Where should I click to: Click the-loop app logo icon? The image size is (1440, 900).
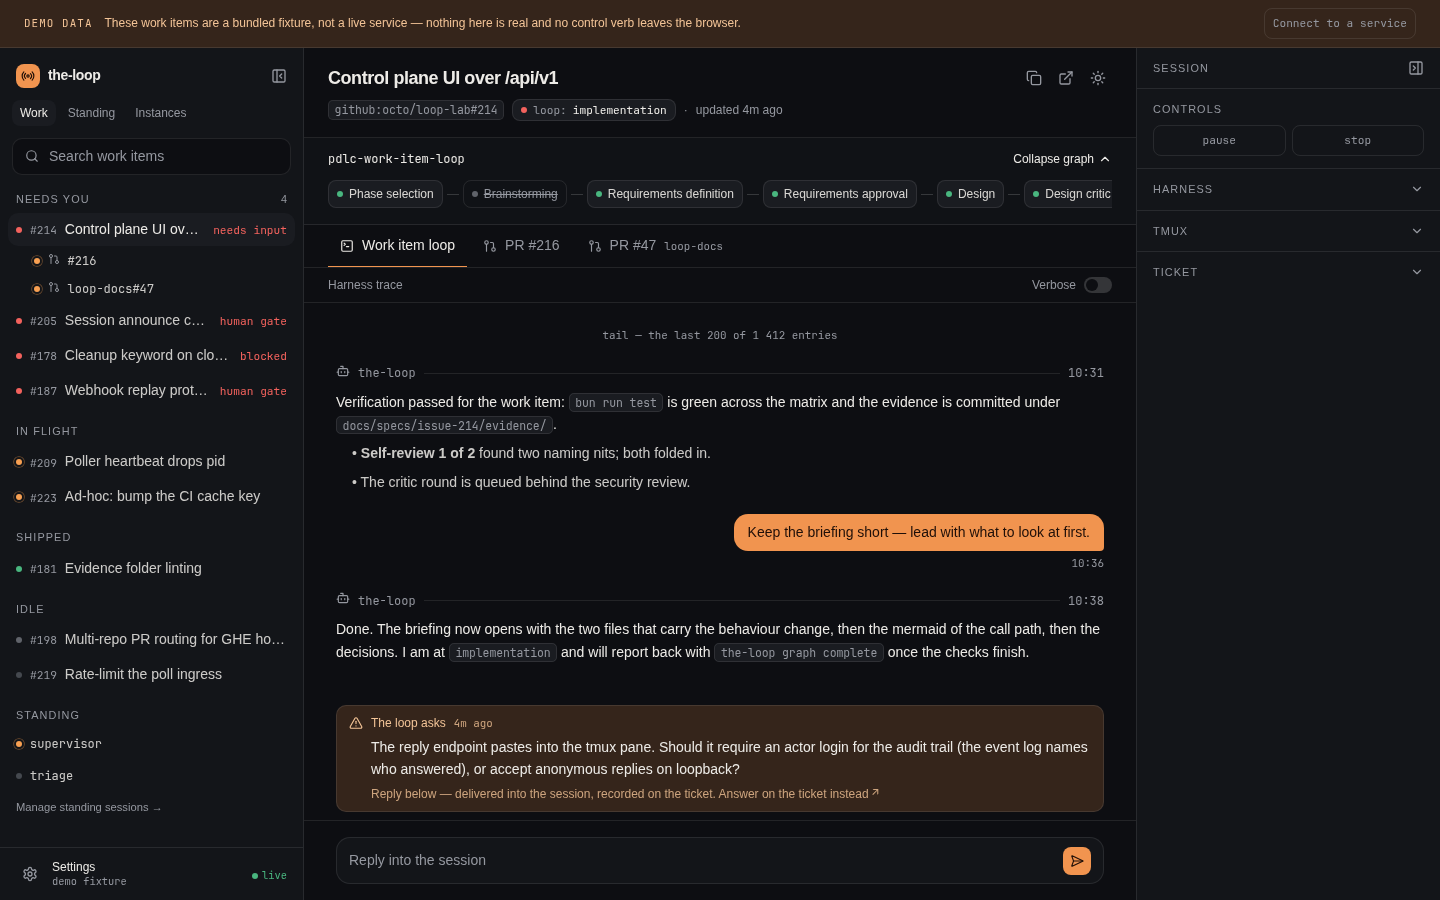tap(28, 76)
